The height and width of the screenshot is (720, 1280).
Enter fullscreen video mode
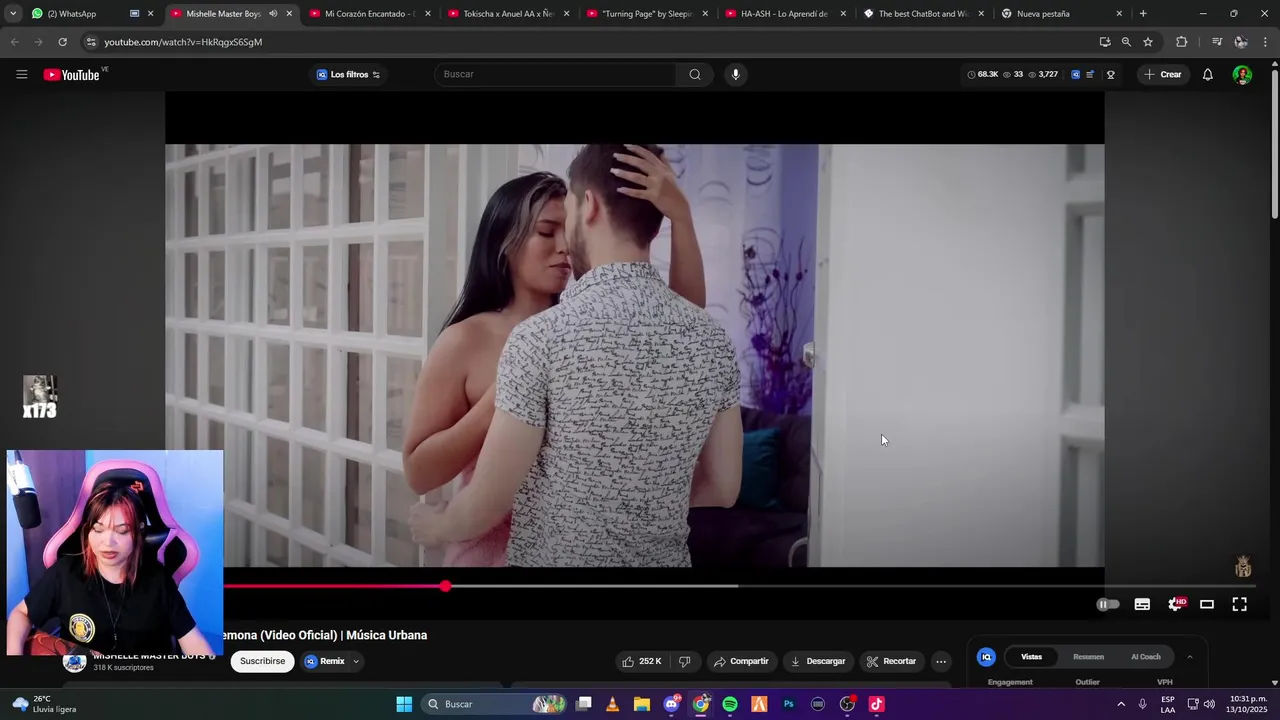coord(1239,604)
